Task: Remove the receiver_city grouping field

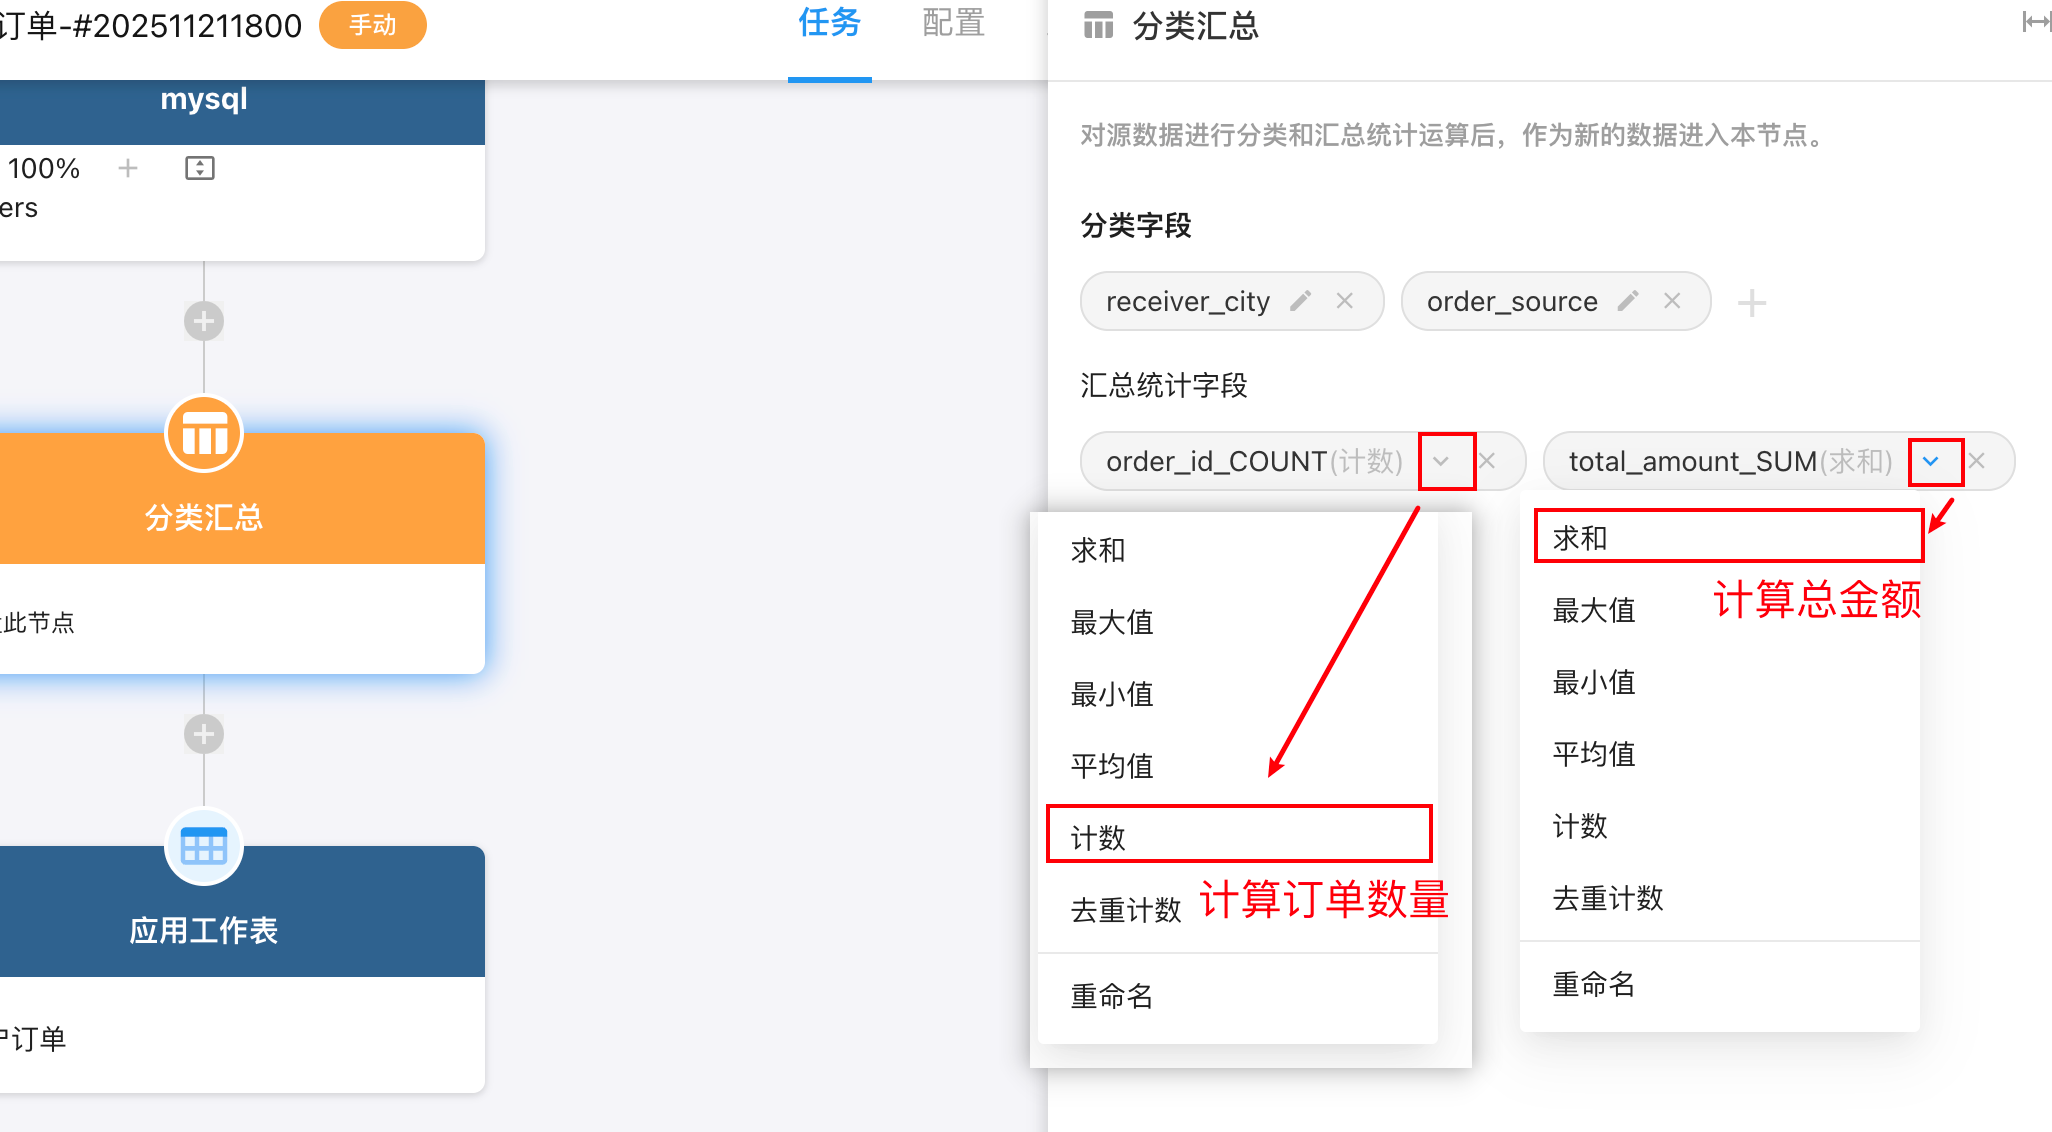Action: click(1345, 301)
